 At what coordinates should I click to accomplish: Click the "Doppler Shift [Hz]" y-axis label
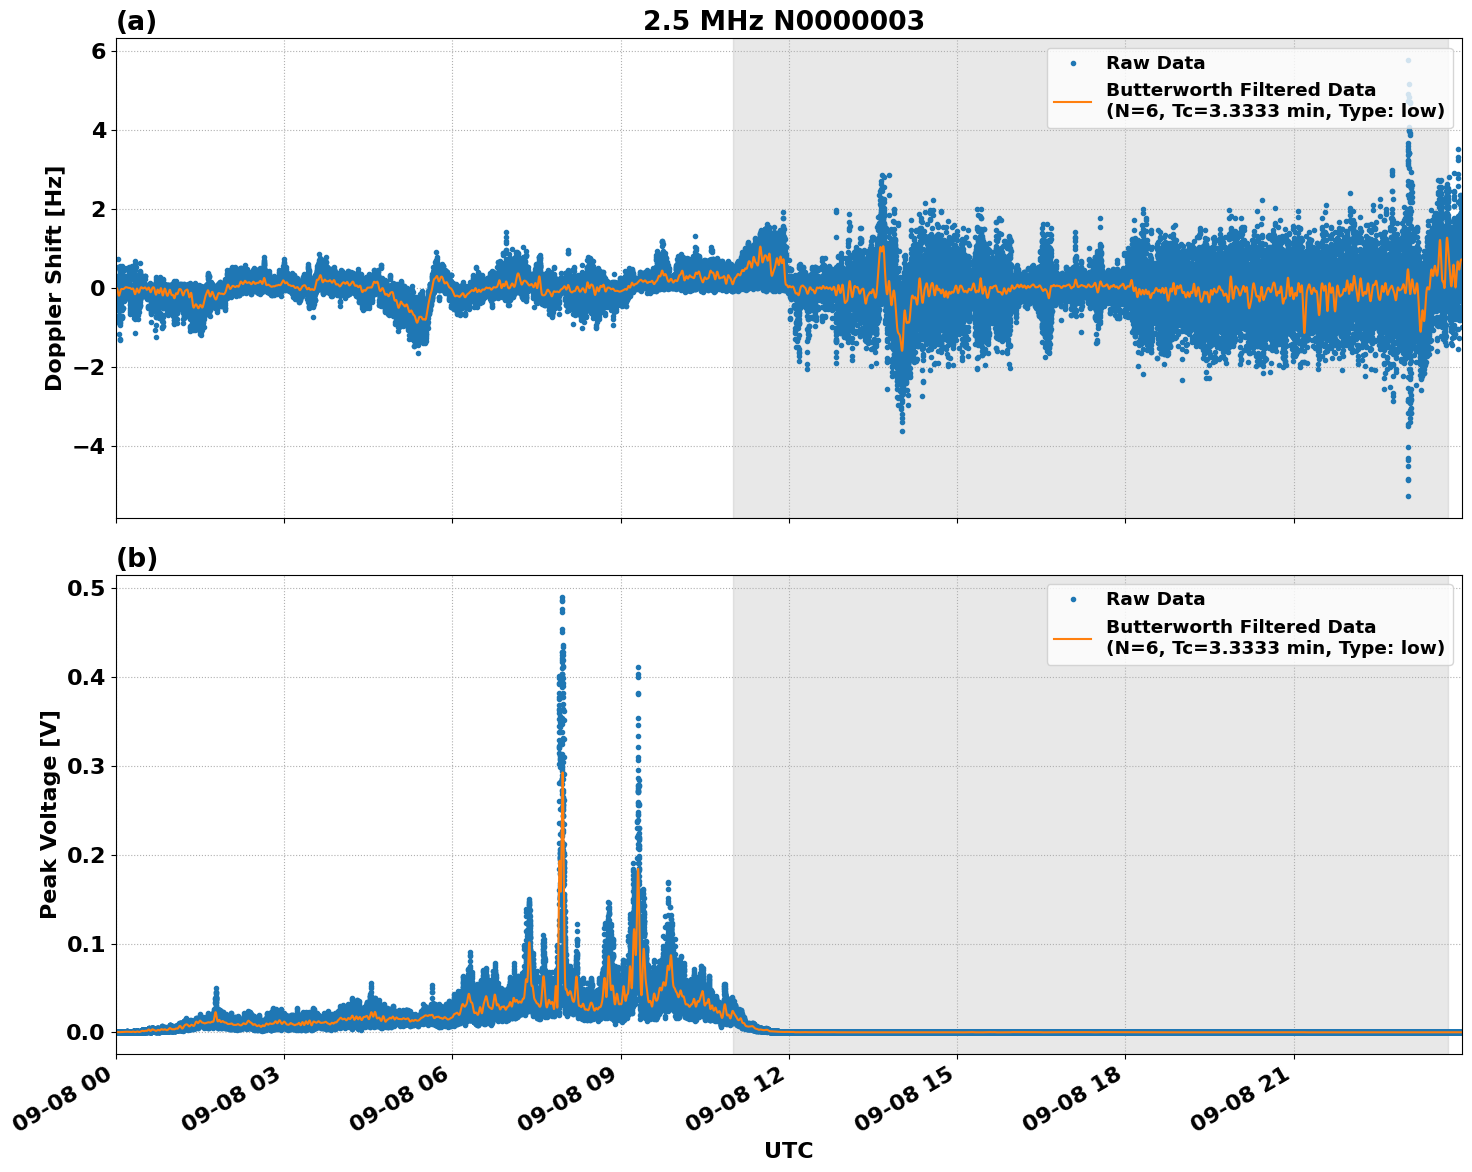click(54, 278)
